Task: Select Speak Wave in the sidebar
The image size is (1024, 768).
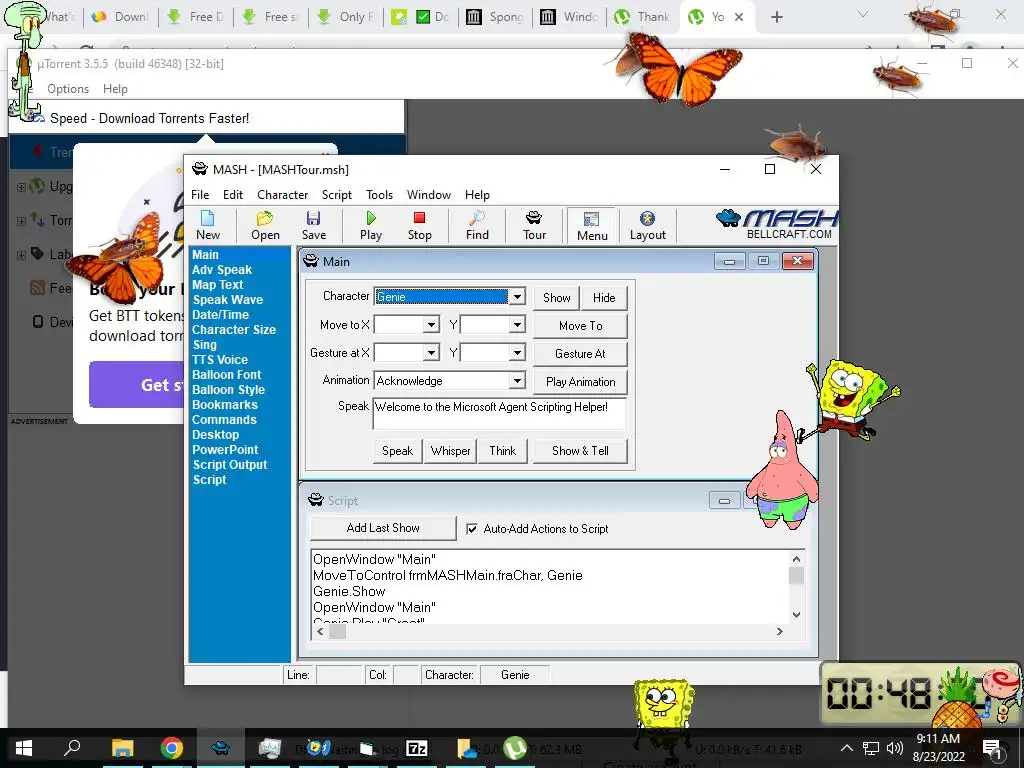Action: point(227,300)
